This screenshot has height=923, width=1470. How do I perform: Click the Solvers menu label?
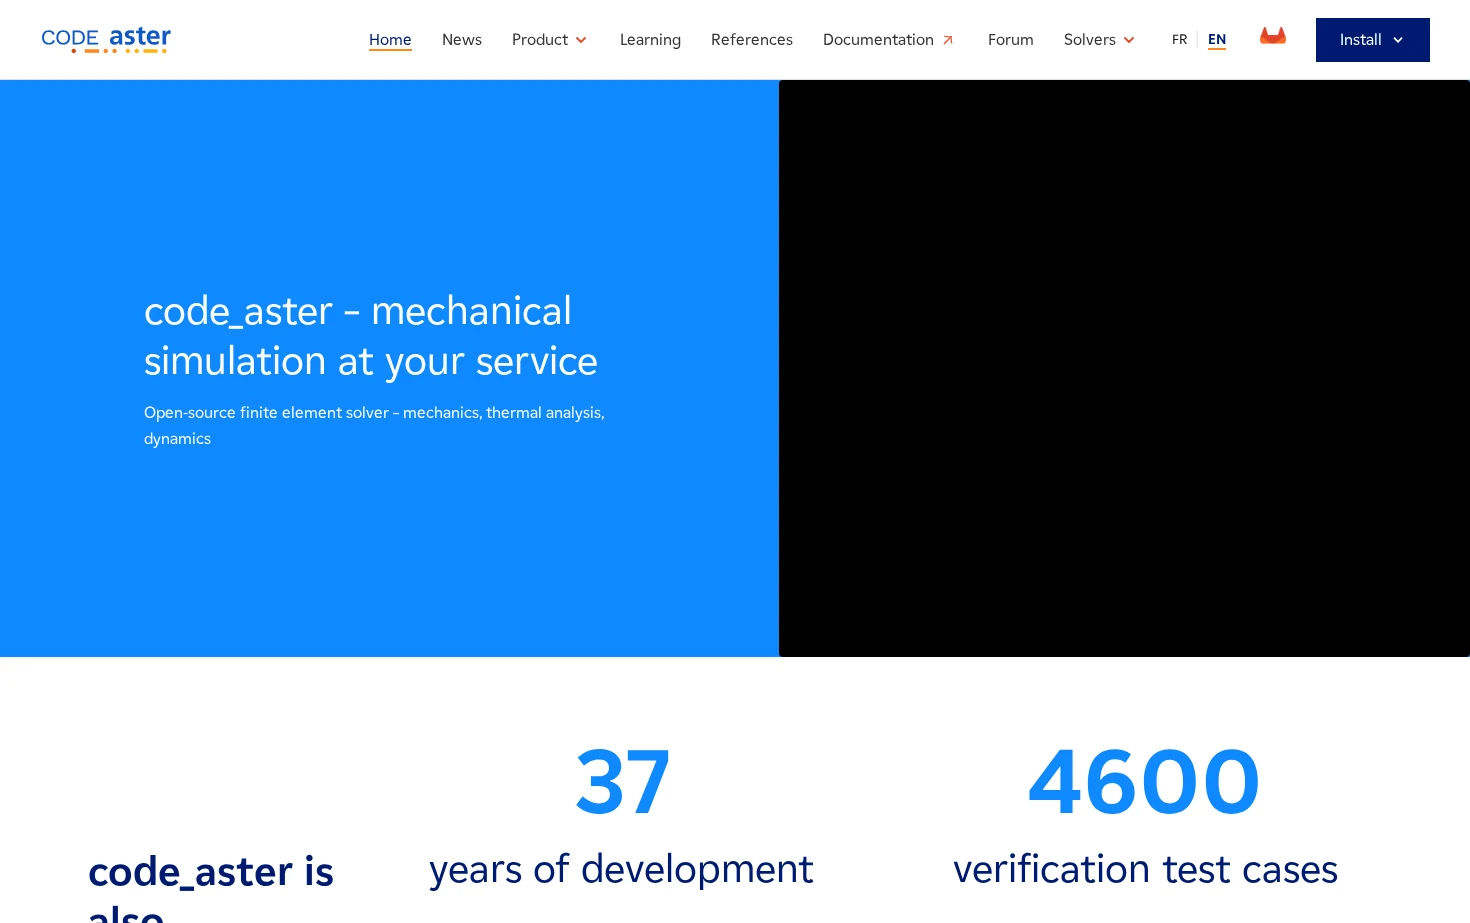(x=1090, y=40)
